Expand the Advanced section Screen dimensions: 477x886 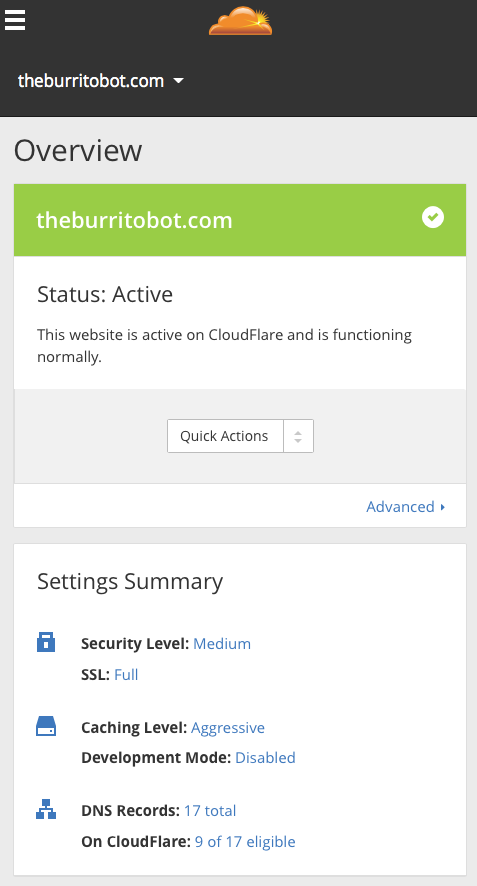point(406,506)
